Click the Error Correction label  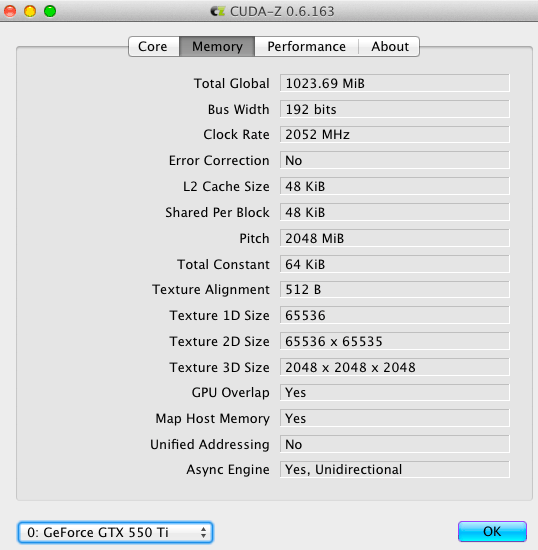point(219,161)
